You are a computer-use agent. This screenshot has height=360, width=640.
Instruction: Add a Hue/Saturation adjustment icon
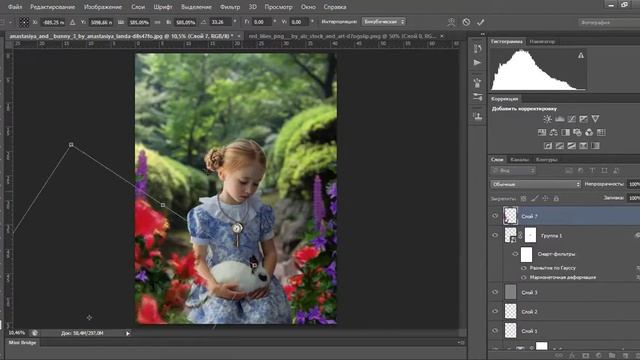point(542,132)
